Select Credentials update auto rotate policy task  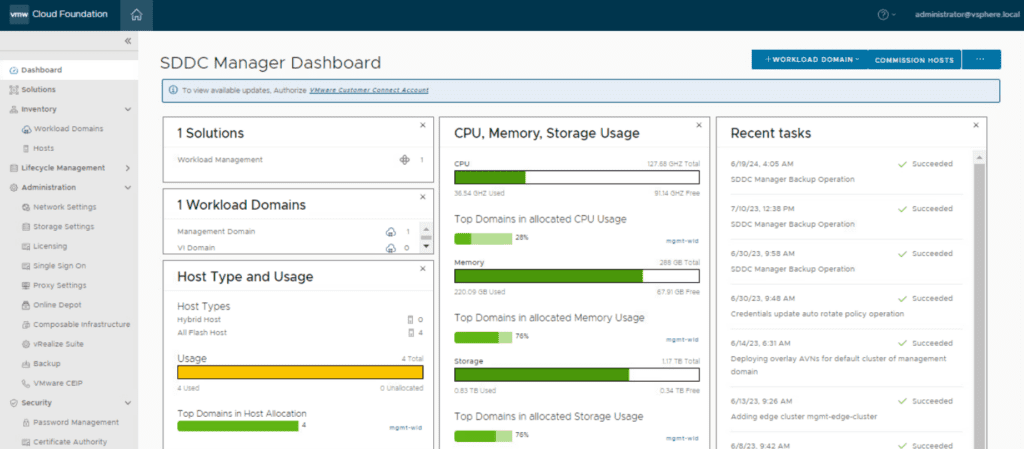point(847,306)
